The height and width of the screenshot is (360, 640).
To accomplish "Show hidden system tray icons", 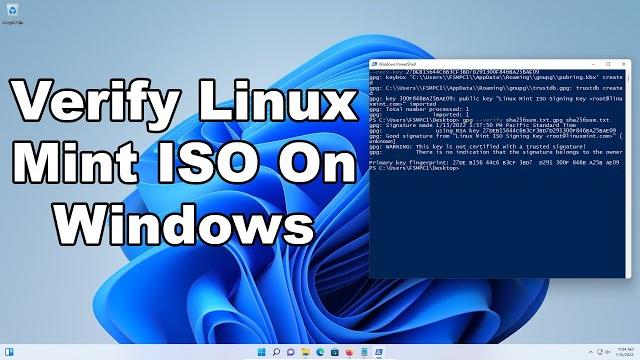I will click(590, 352).
